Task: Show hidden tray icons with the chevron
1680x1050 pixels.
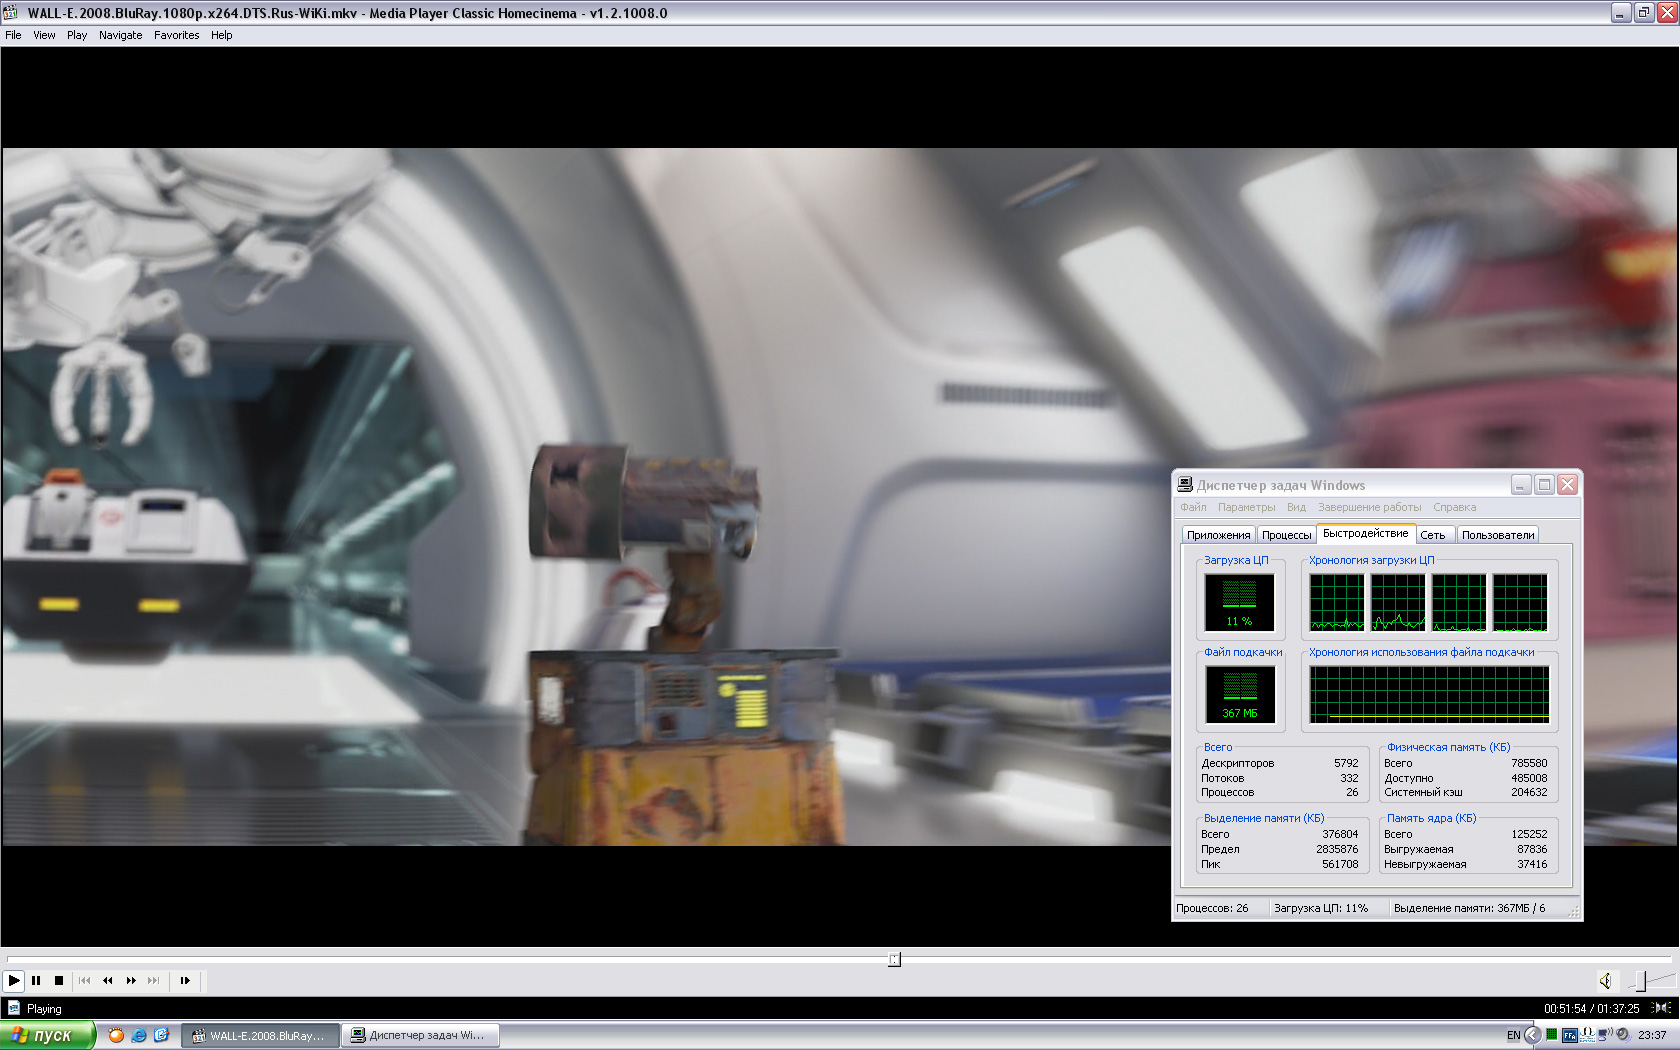Action: (1532, 1035)
